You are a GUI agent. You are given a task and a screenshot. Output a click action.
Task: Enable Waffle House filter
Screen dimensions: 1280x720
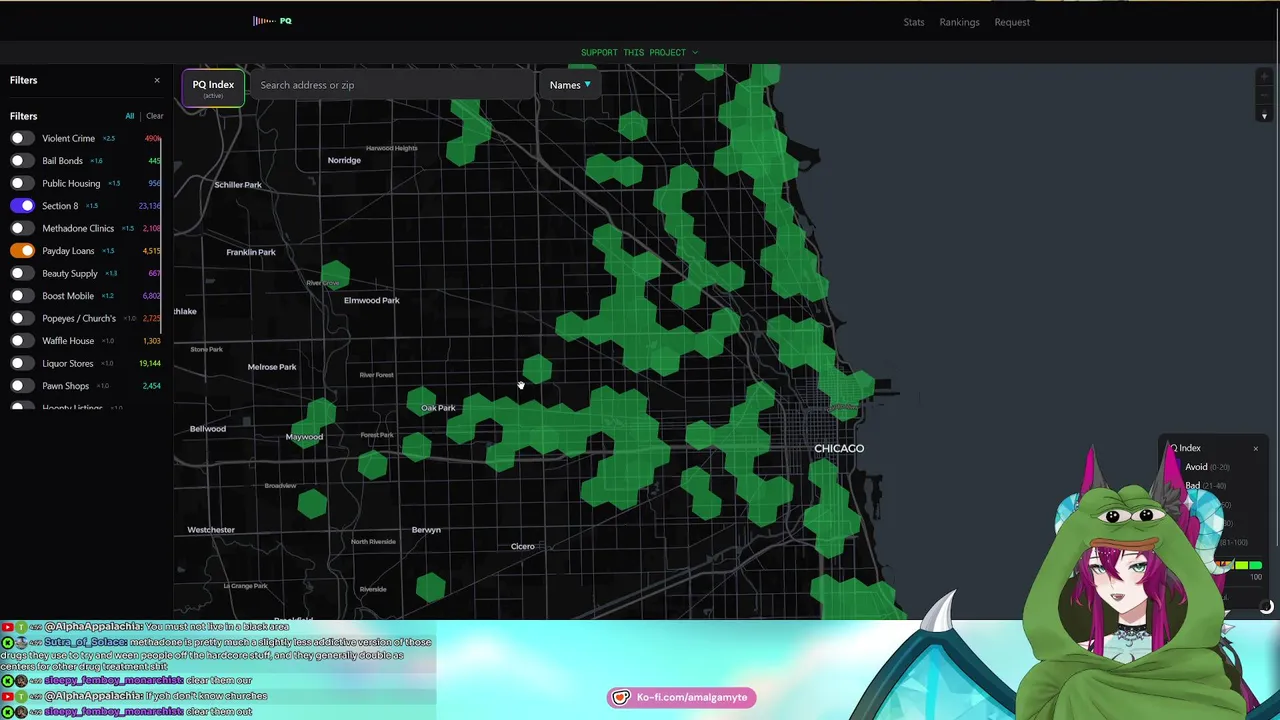[x=21, y=341]
